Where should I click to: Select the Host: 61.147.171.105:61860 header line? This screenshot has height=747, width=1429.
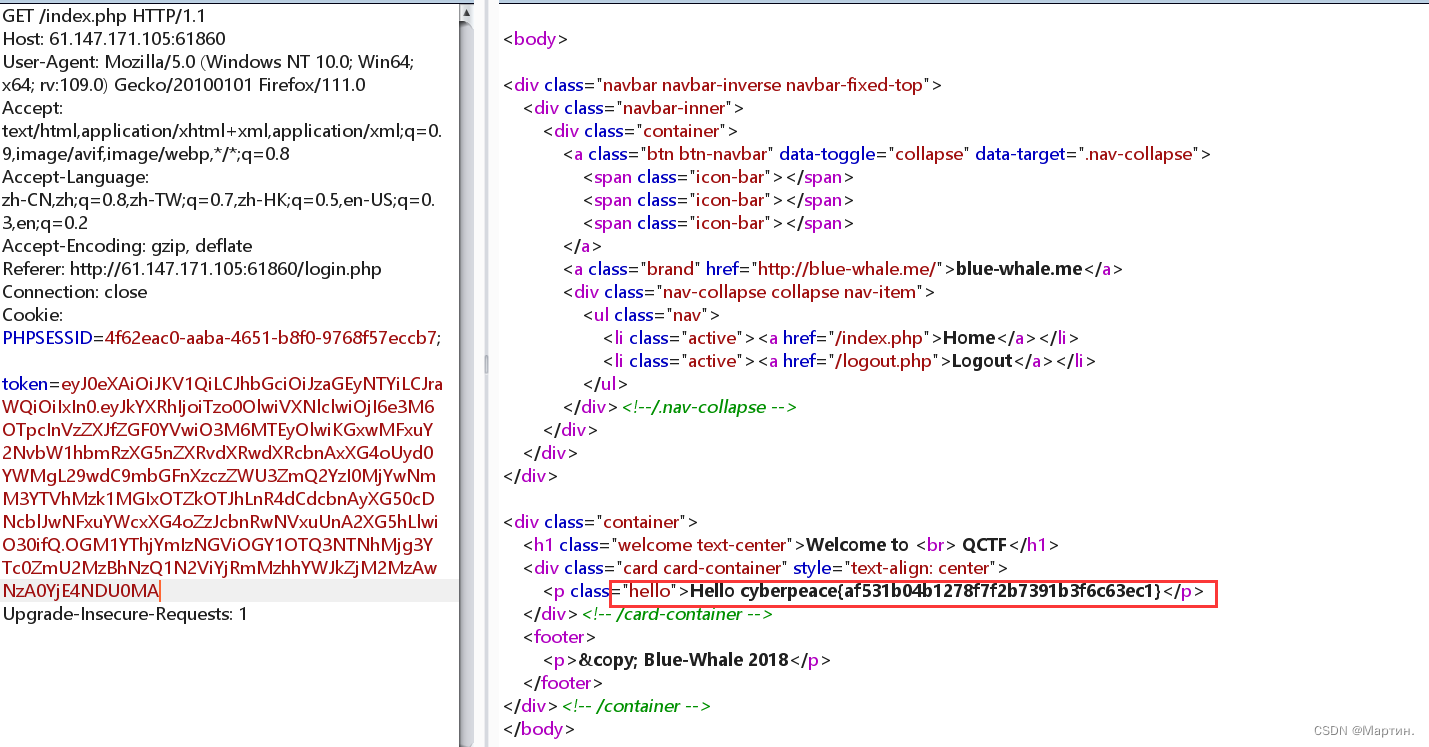click(x=114, y=39)
